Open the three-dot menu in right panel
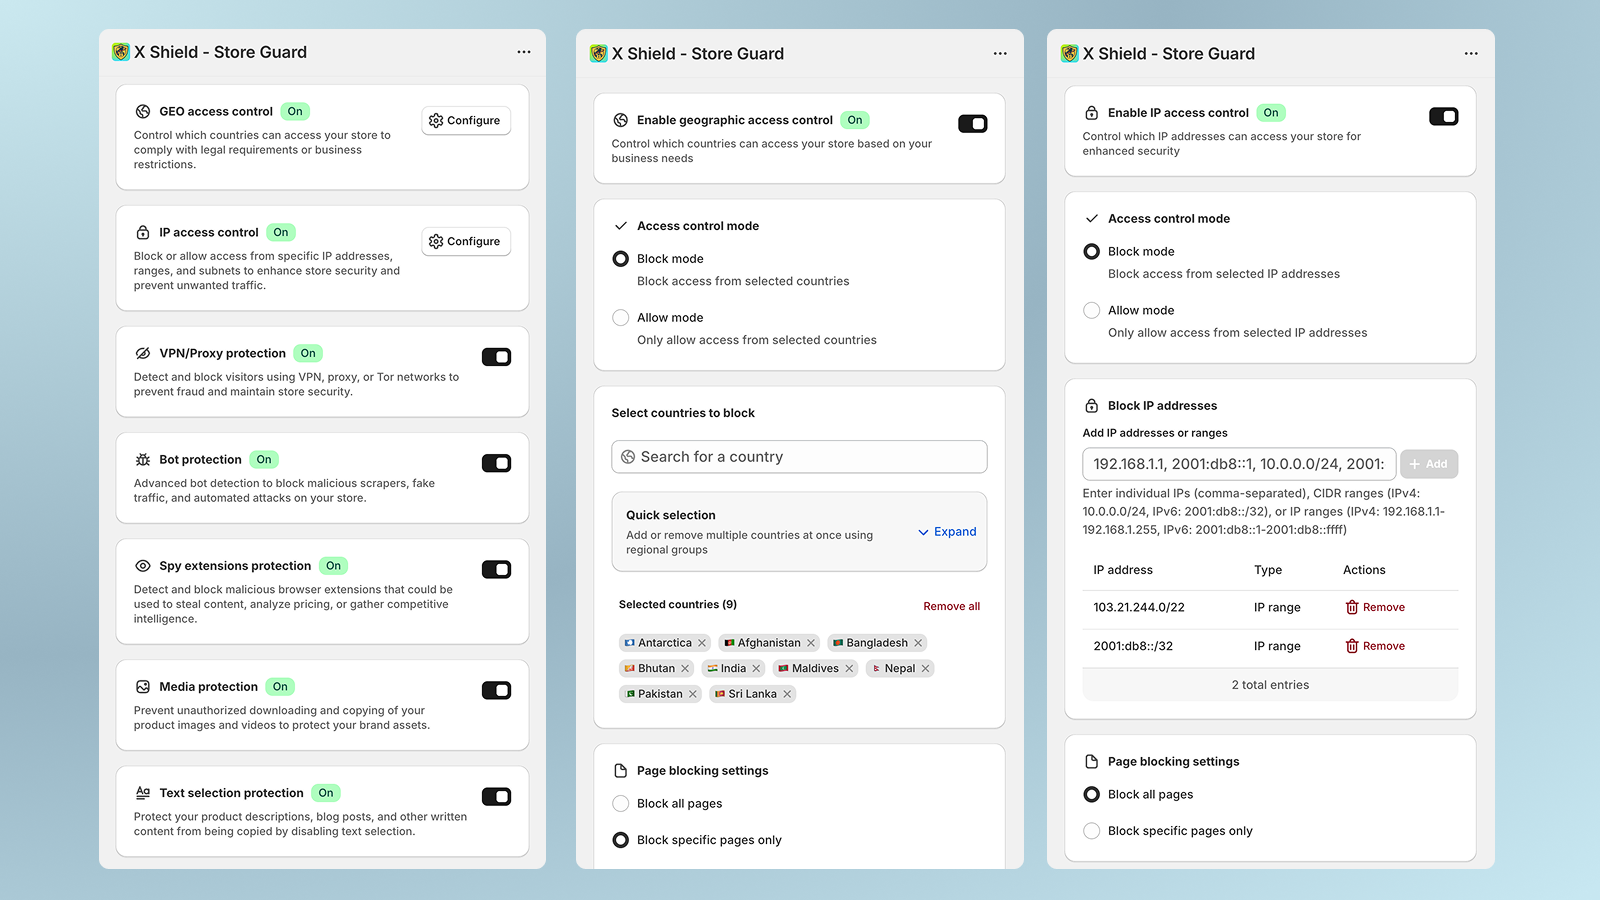Screen dimensions: 1600x900 [1471, 54]
